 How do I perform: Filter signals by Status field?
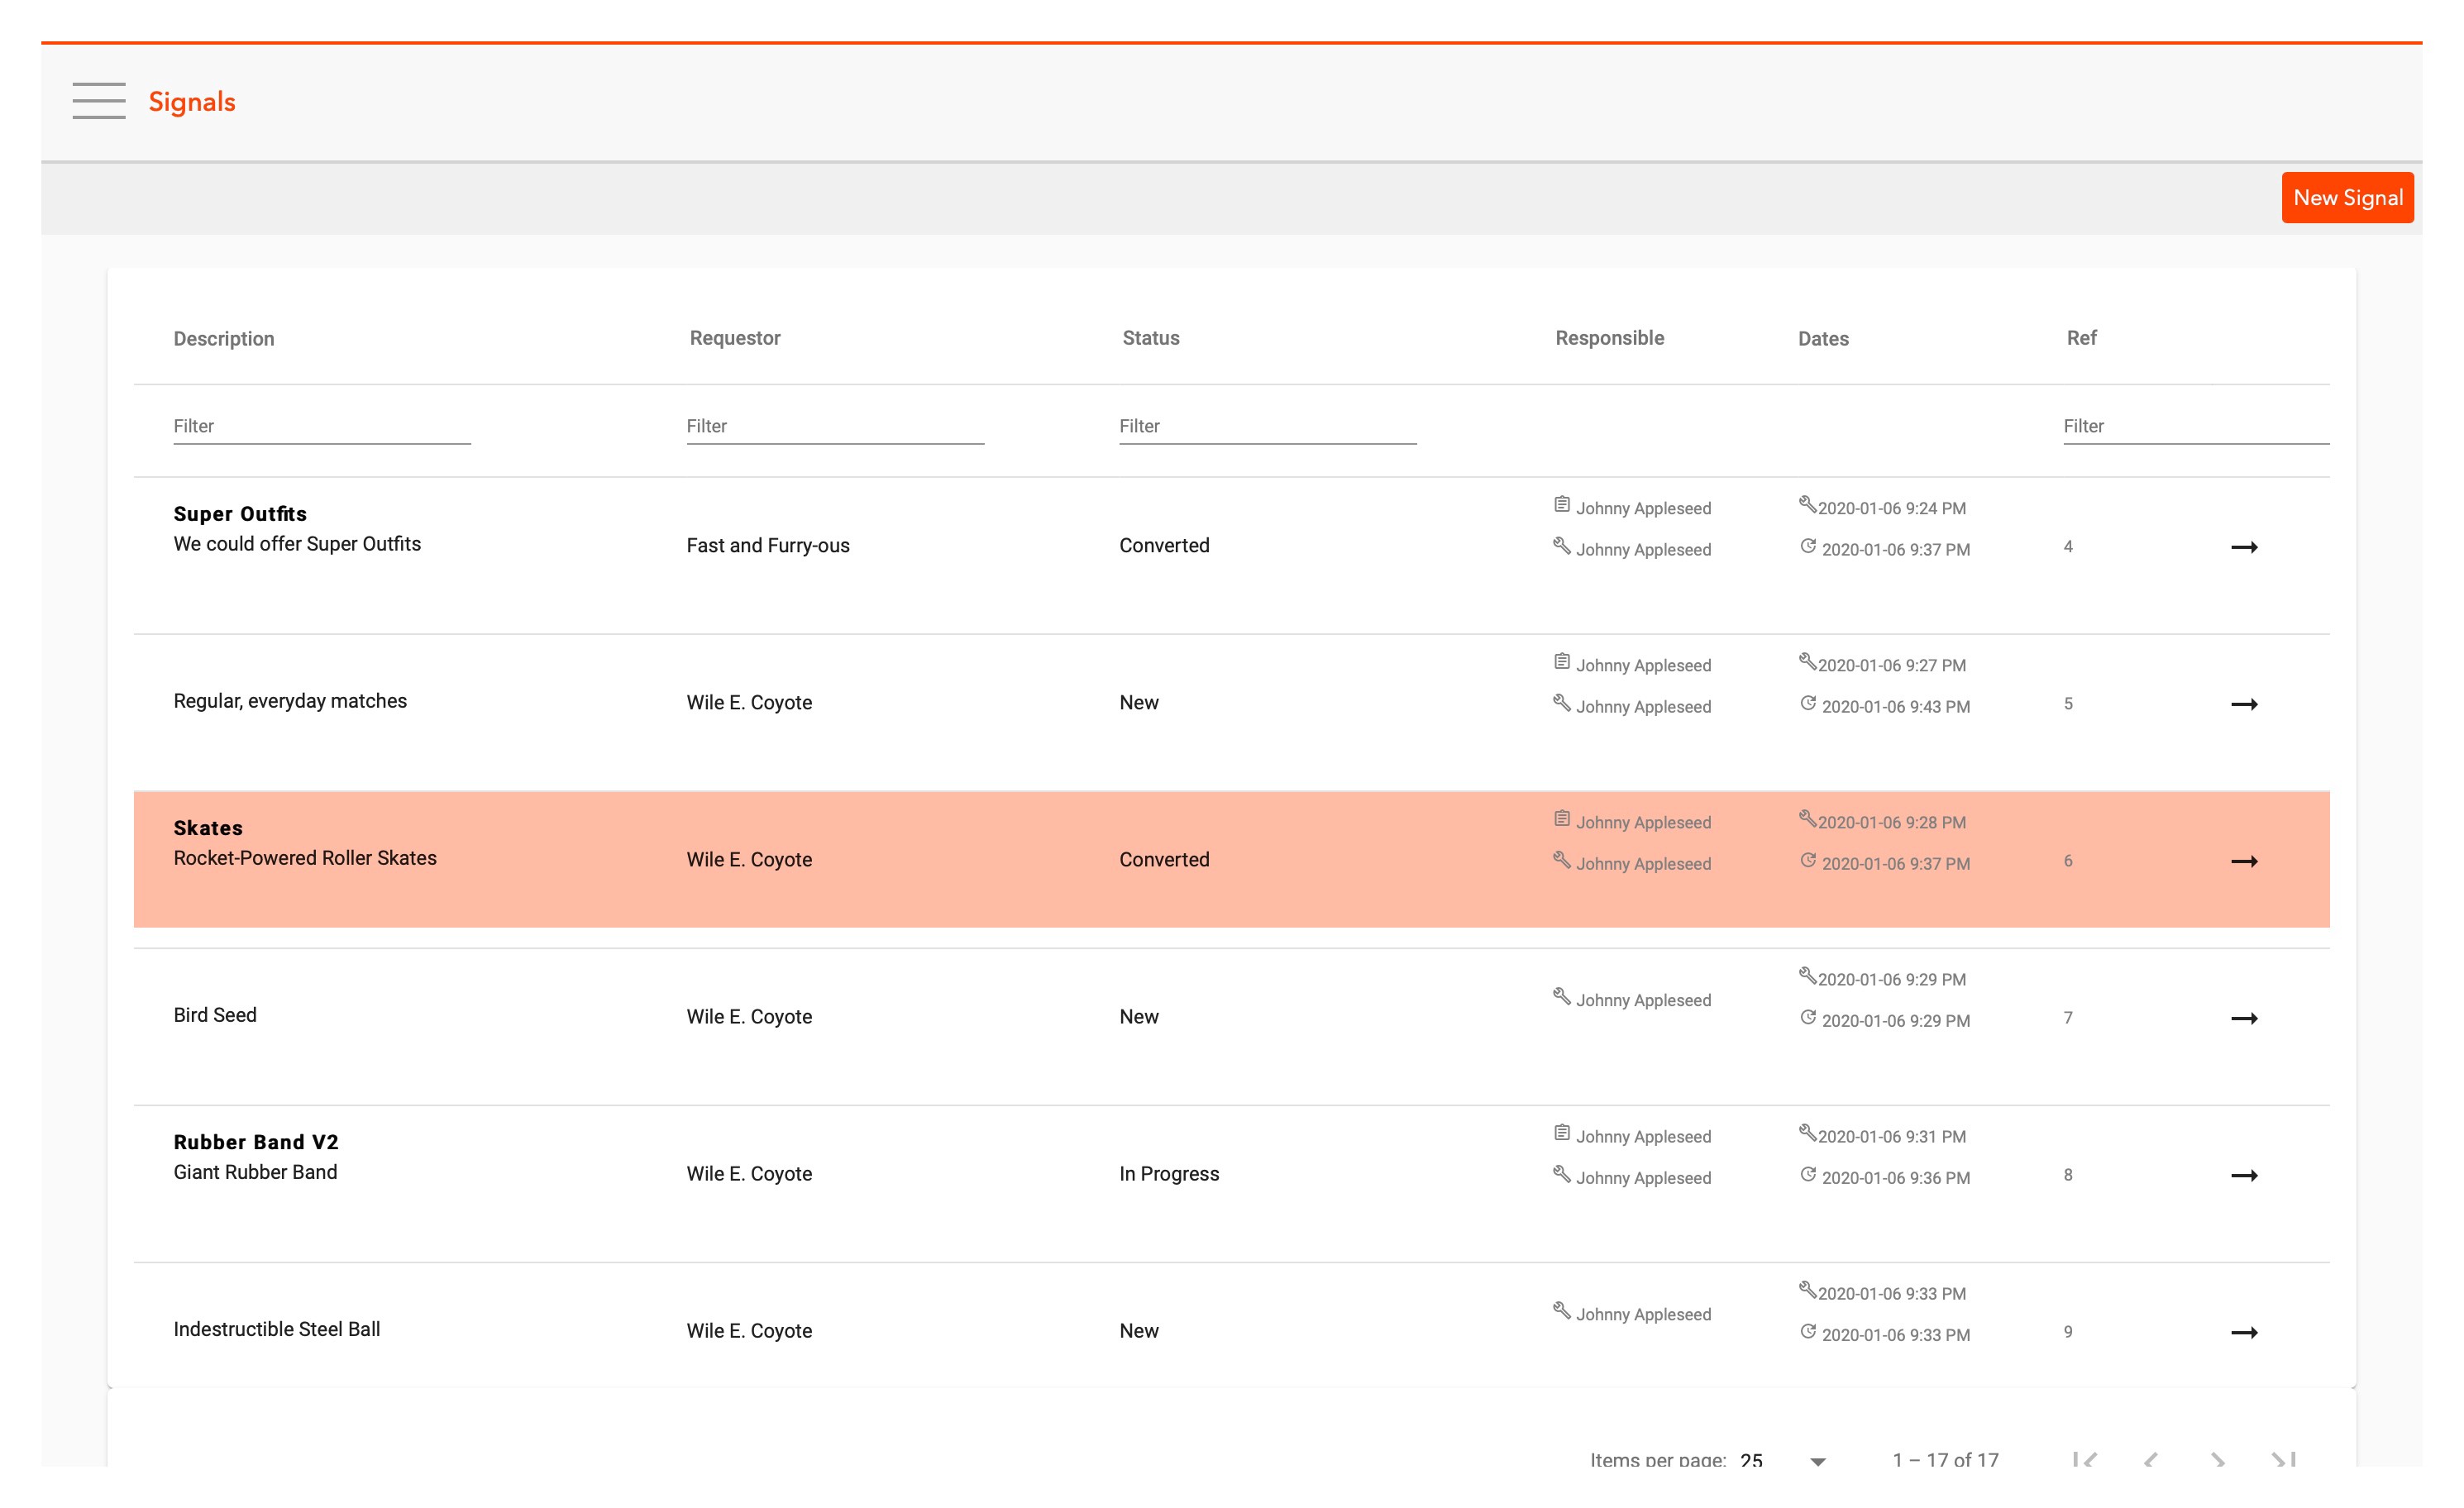click(x=1269, y=426)
